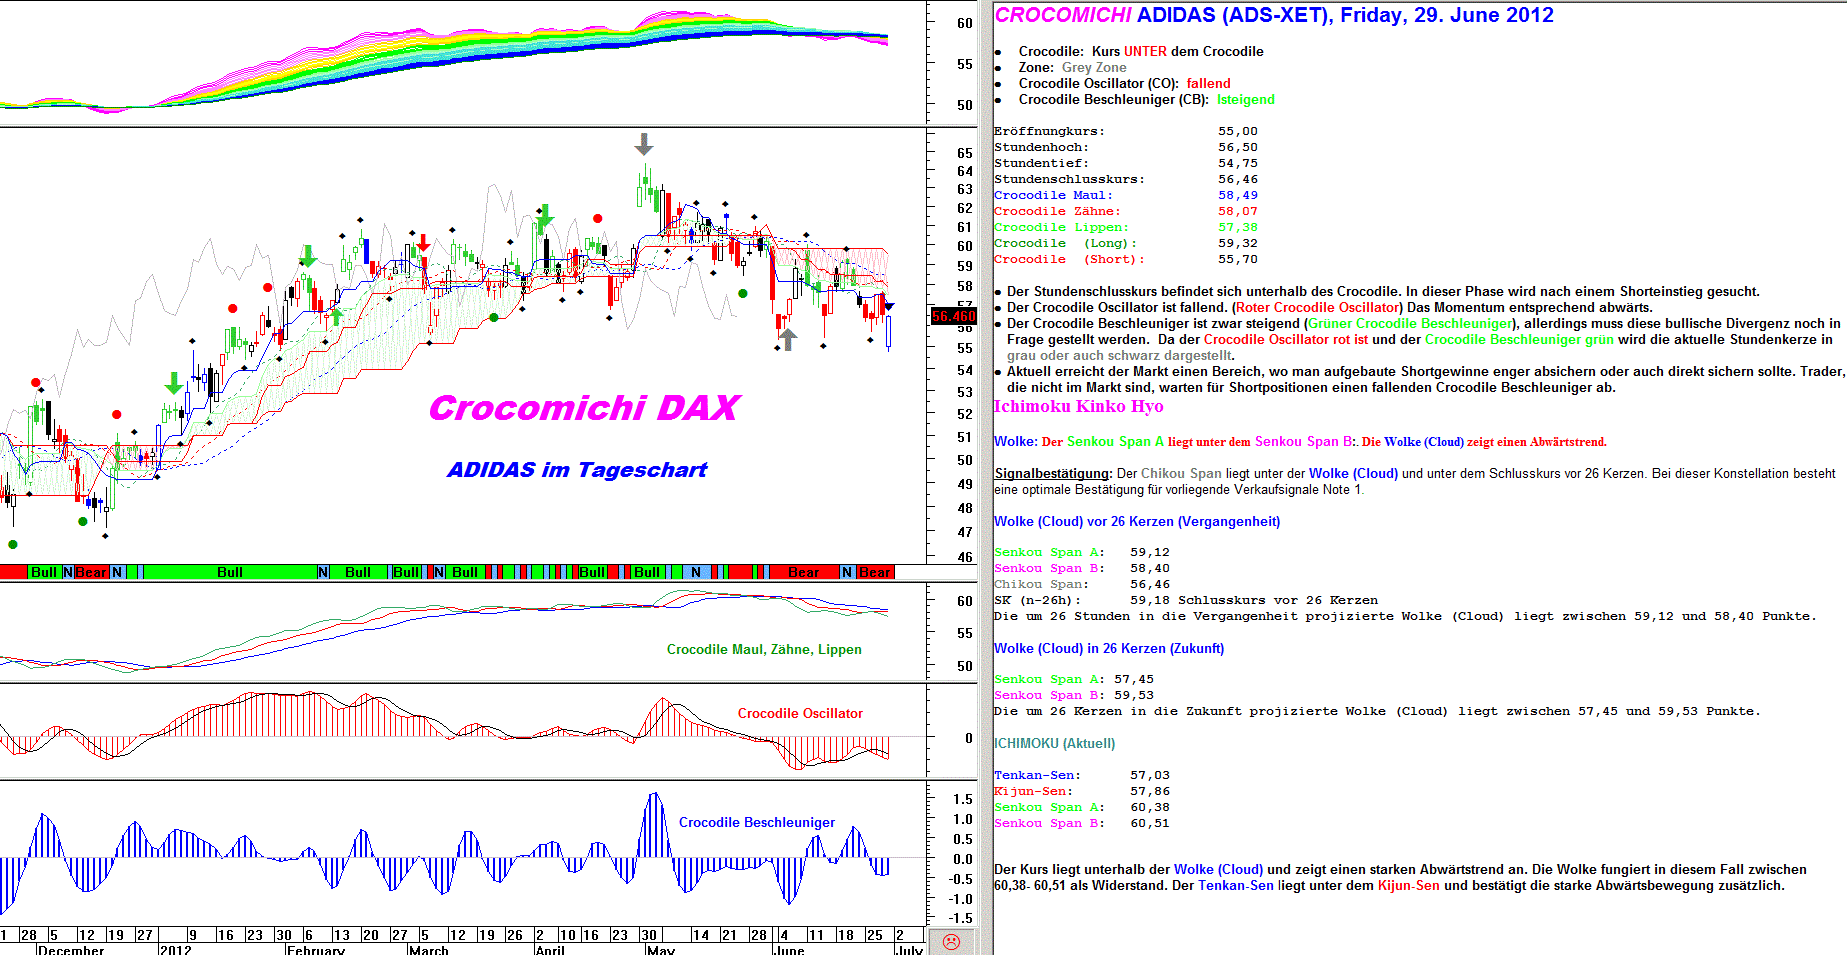Screen dimensions: 1847x955
Task: Click the red down arrow signal in March
Action: click(423, 242)
